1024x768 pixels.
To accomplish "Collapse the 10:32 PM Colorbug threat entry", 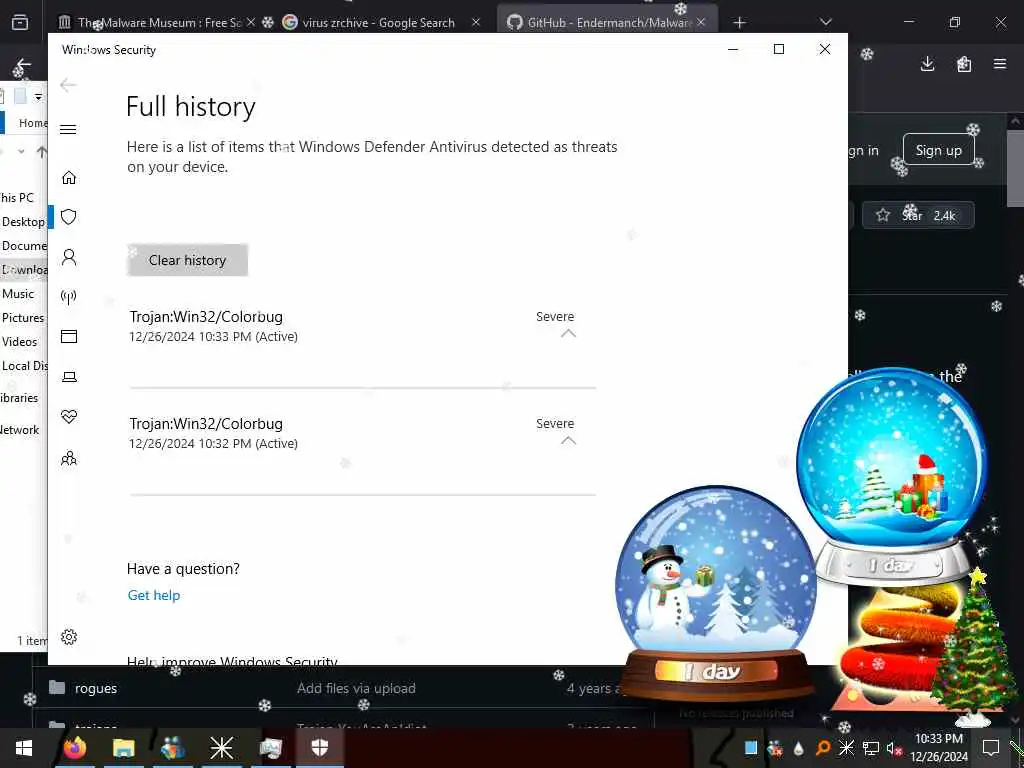I will [x=568, y=441].
